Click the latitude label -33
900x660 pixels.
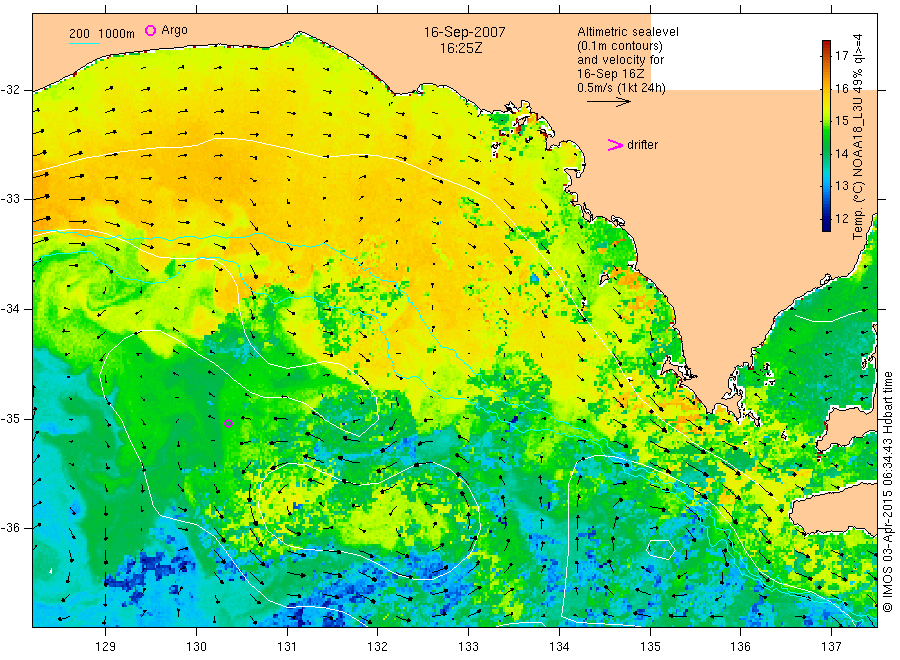point(10,199)
